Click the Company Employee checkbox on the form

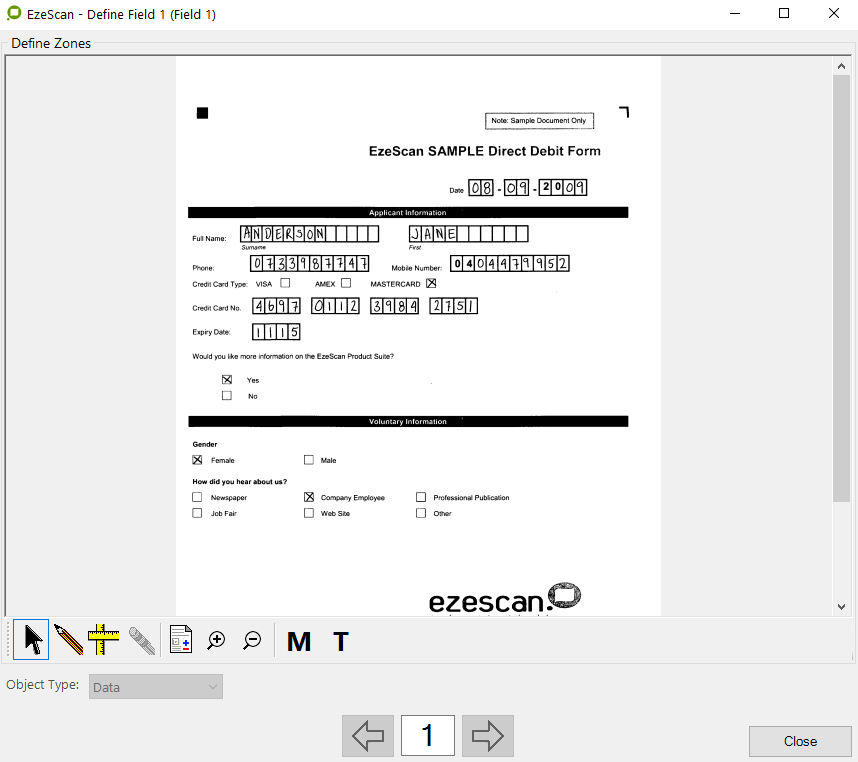[309, 497]
